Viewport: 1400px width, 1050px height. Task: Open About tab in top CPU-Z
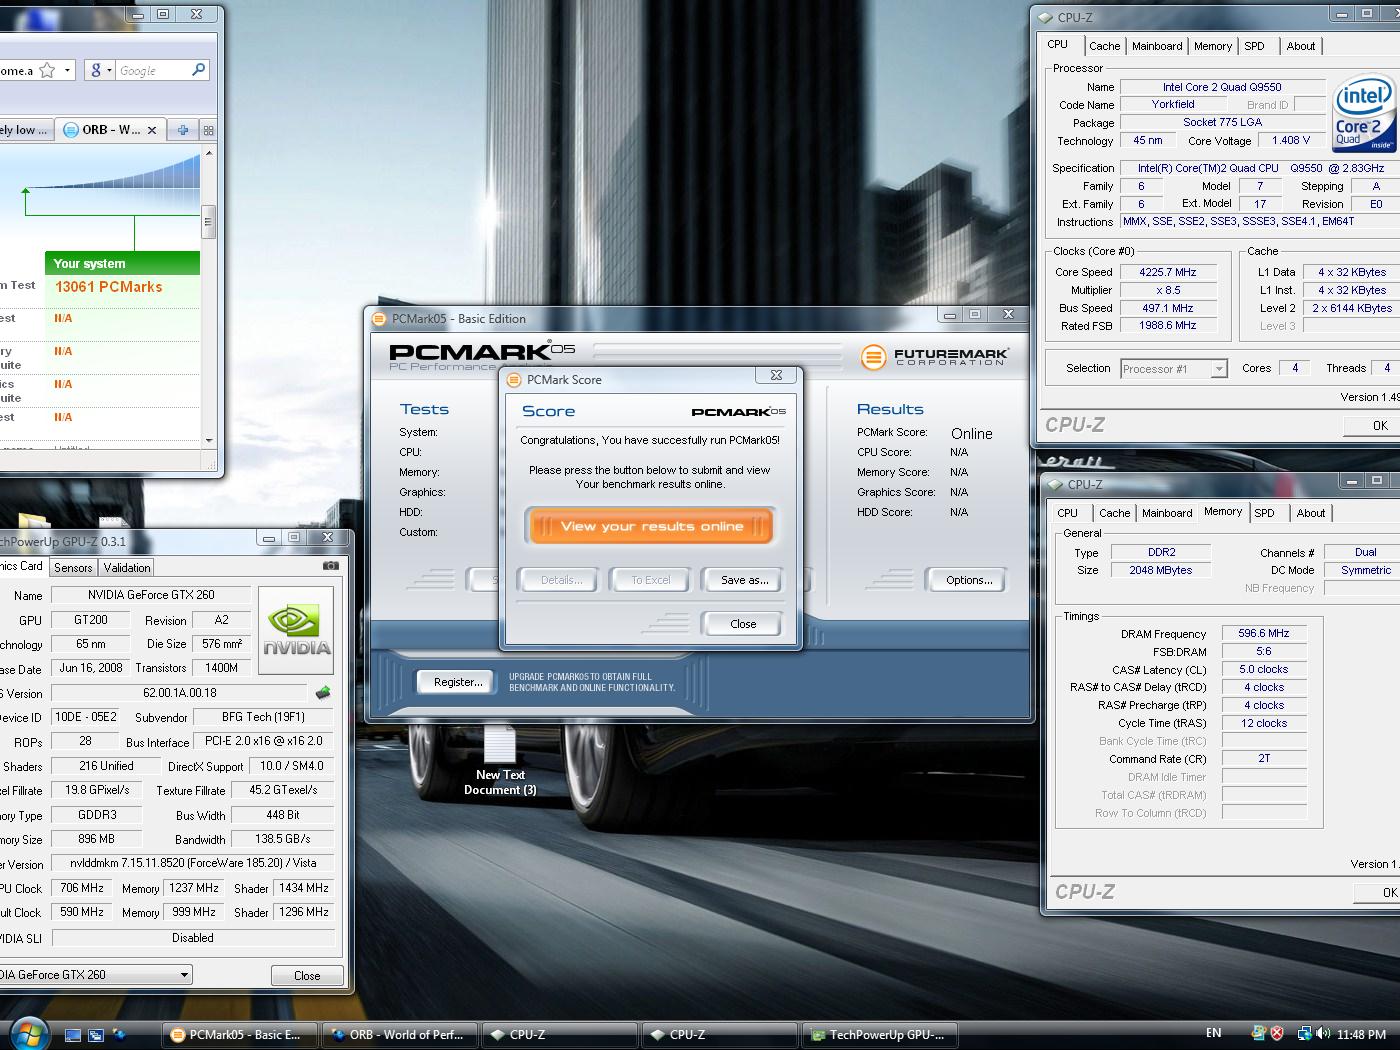(x=1300, y=46)
